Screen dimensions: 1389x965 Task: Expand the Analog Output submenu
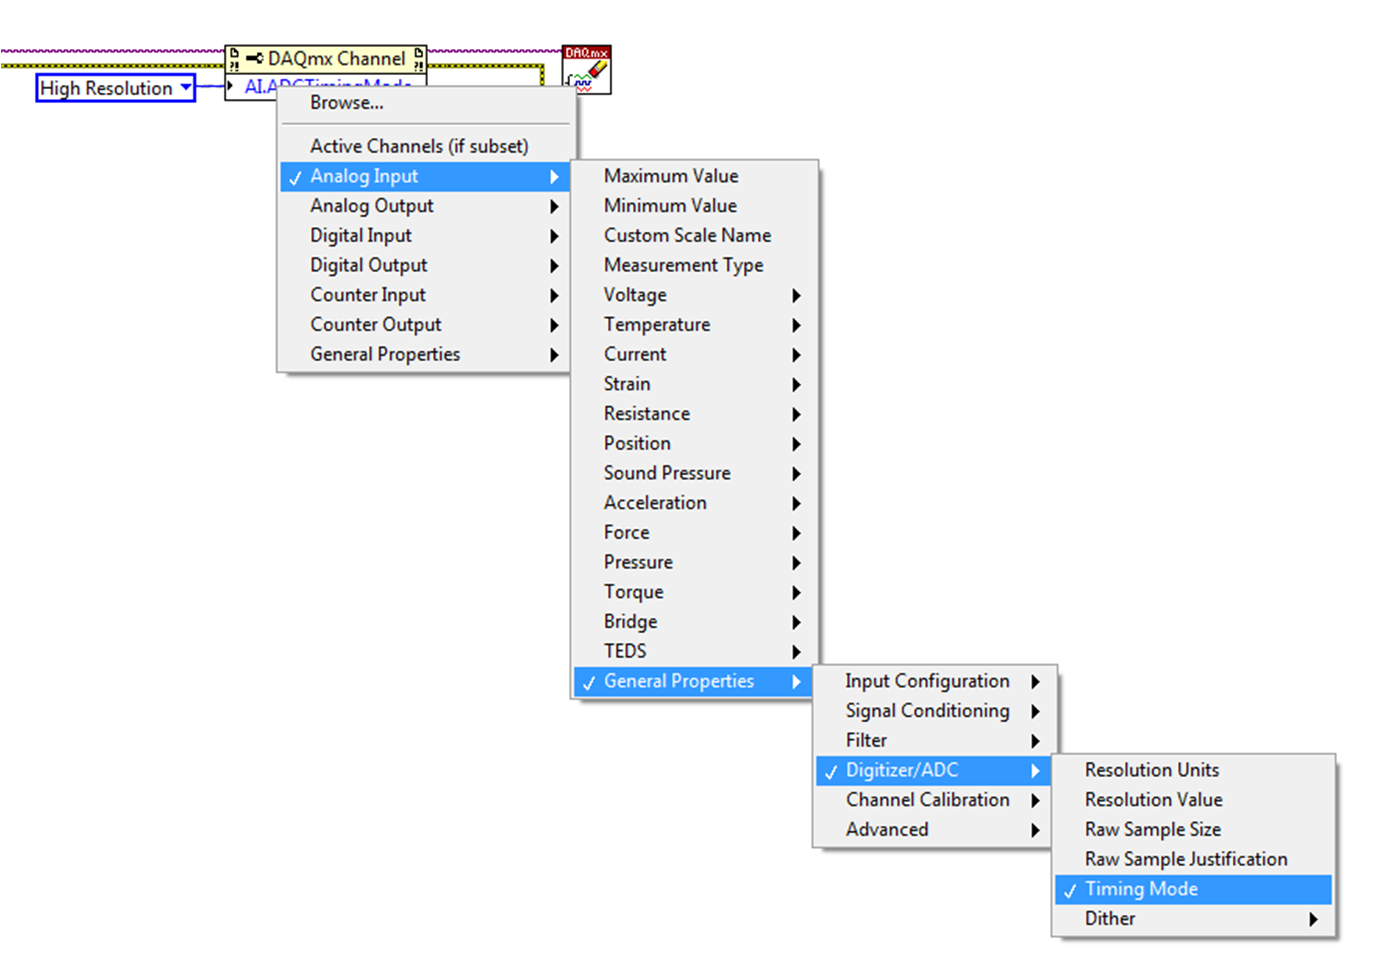pyautogui.click(x=425, y=206)
